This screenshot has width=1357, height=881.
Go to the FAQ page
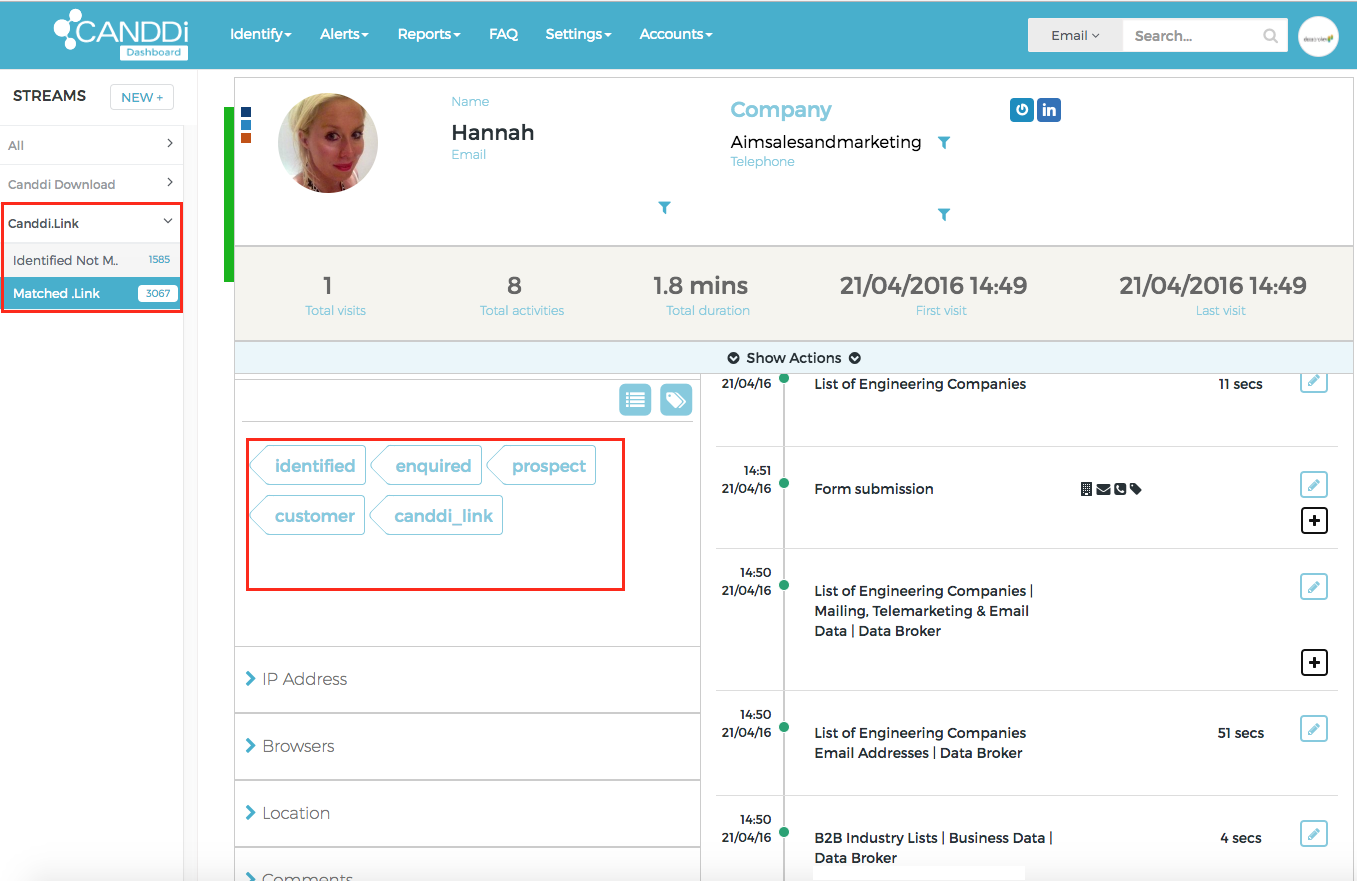503,34
